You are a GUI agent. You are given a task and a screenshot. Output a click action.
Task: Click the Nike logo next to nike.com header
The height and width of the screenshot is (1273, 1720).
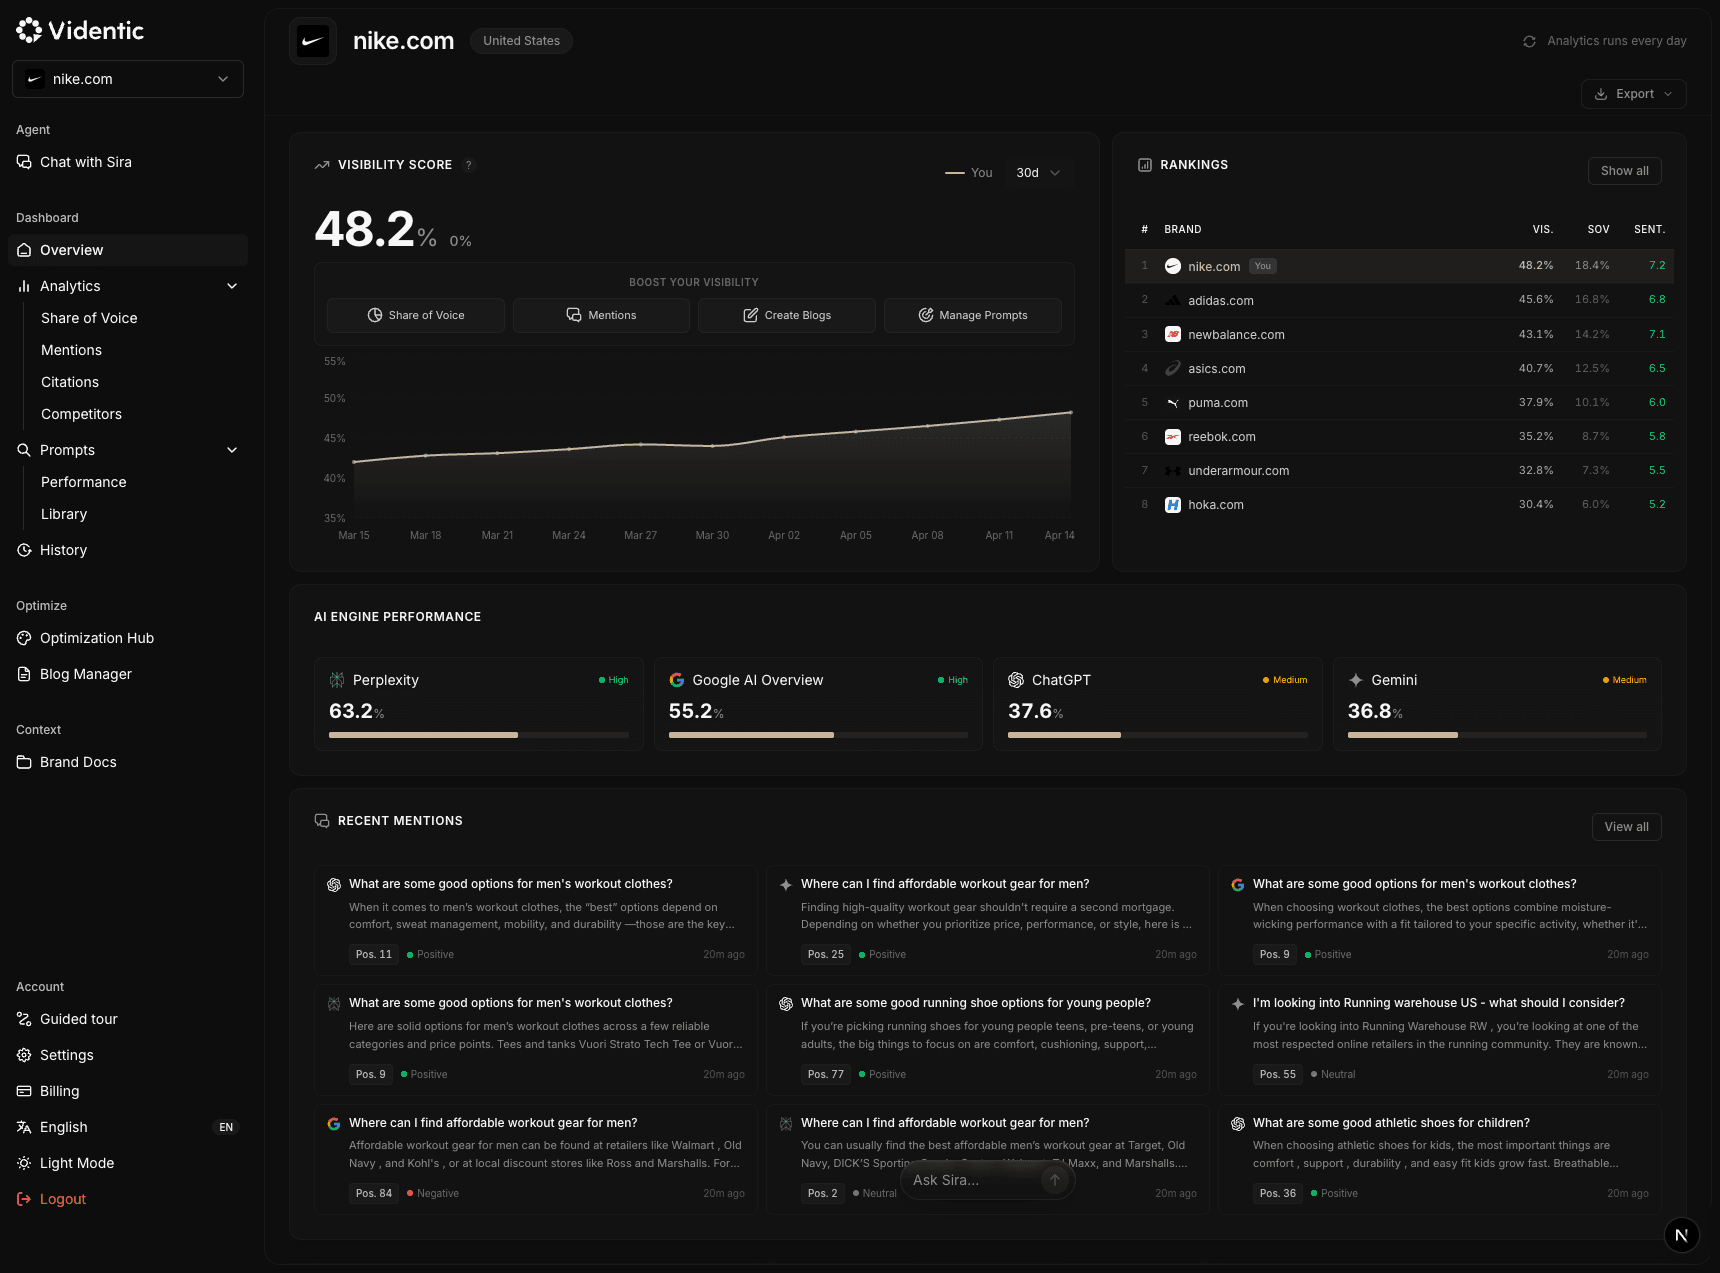click(x=313, y=41)
